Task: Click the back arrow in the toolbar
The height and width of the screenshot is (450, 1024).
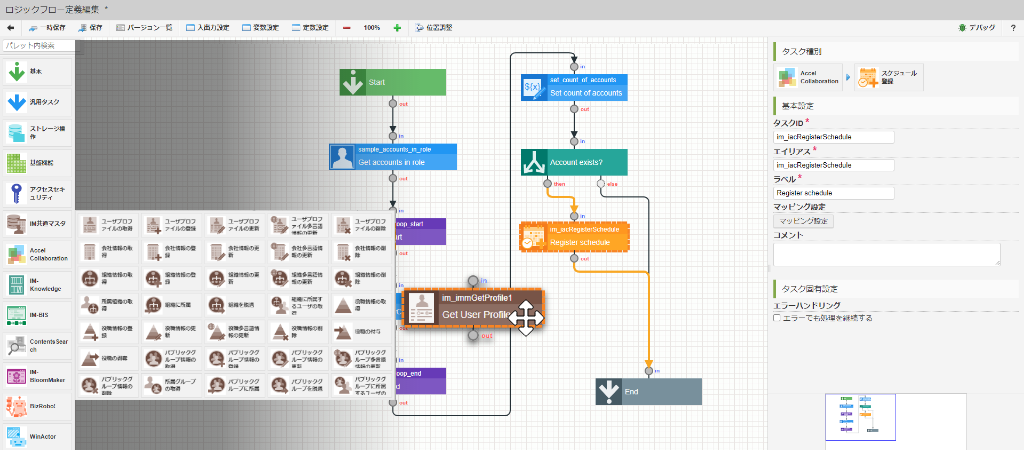Action: (x=10, y=28)
